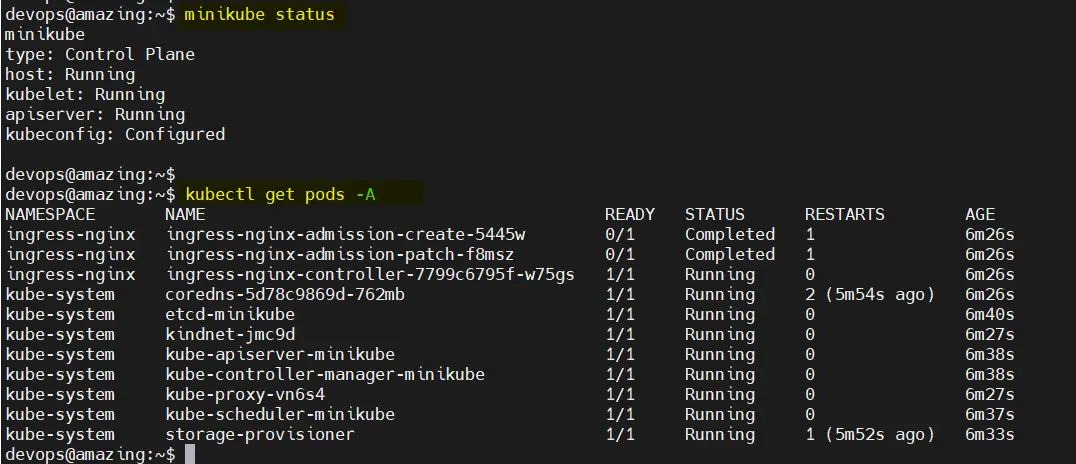Click the STATUS column header
The height and width of the screenshot is (464, 1076).
pyautogui.click(x=714, y=214)
